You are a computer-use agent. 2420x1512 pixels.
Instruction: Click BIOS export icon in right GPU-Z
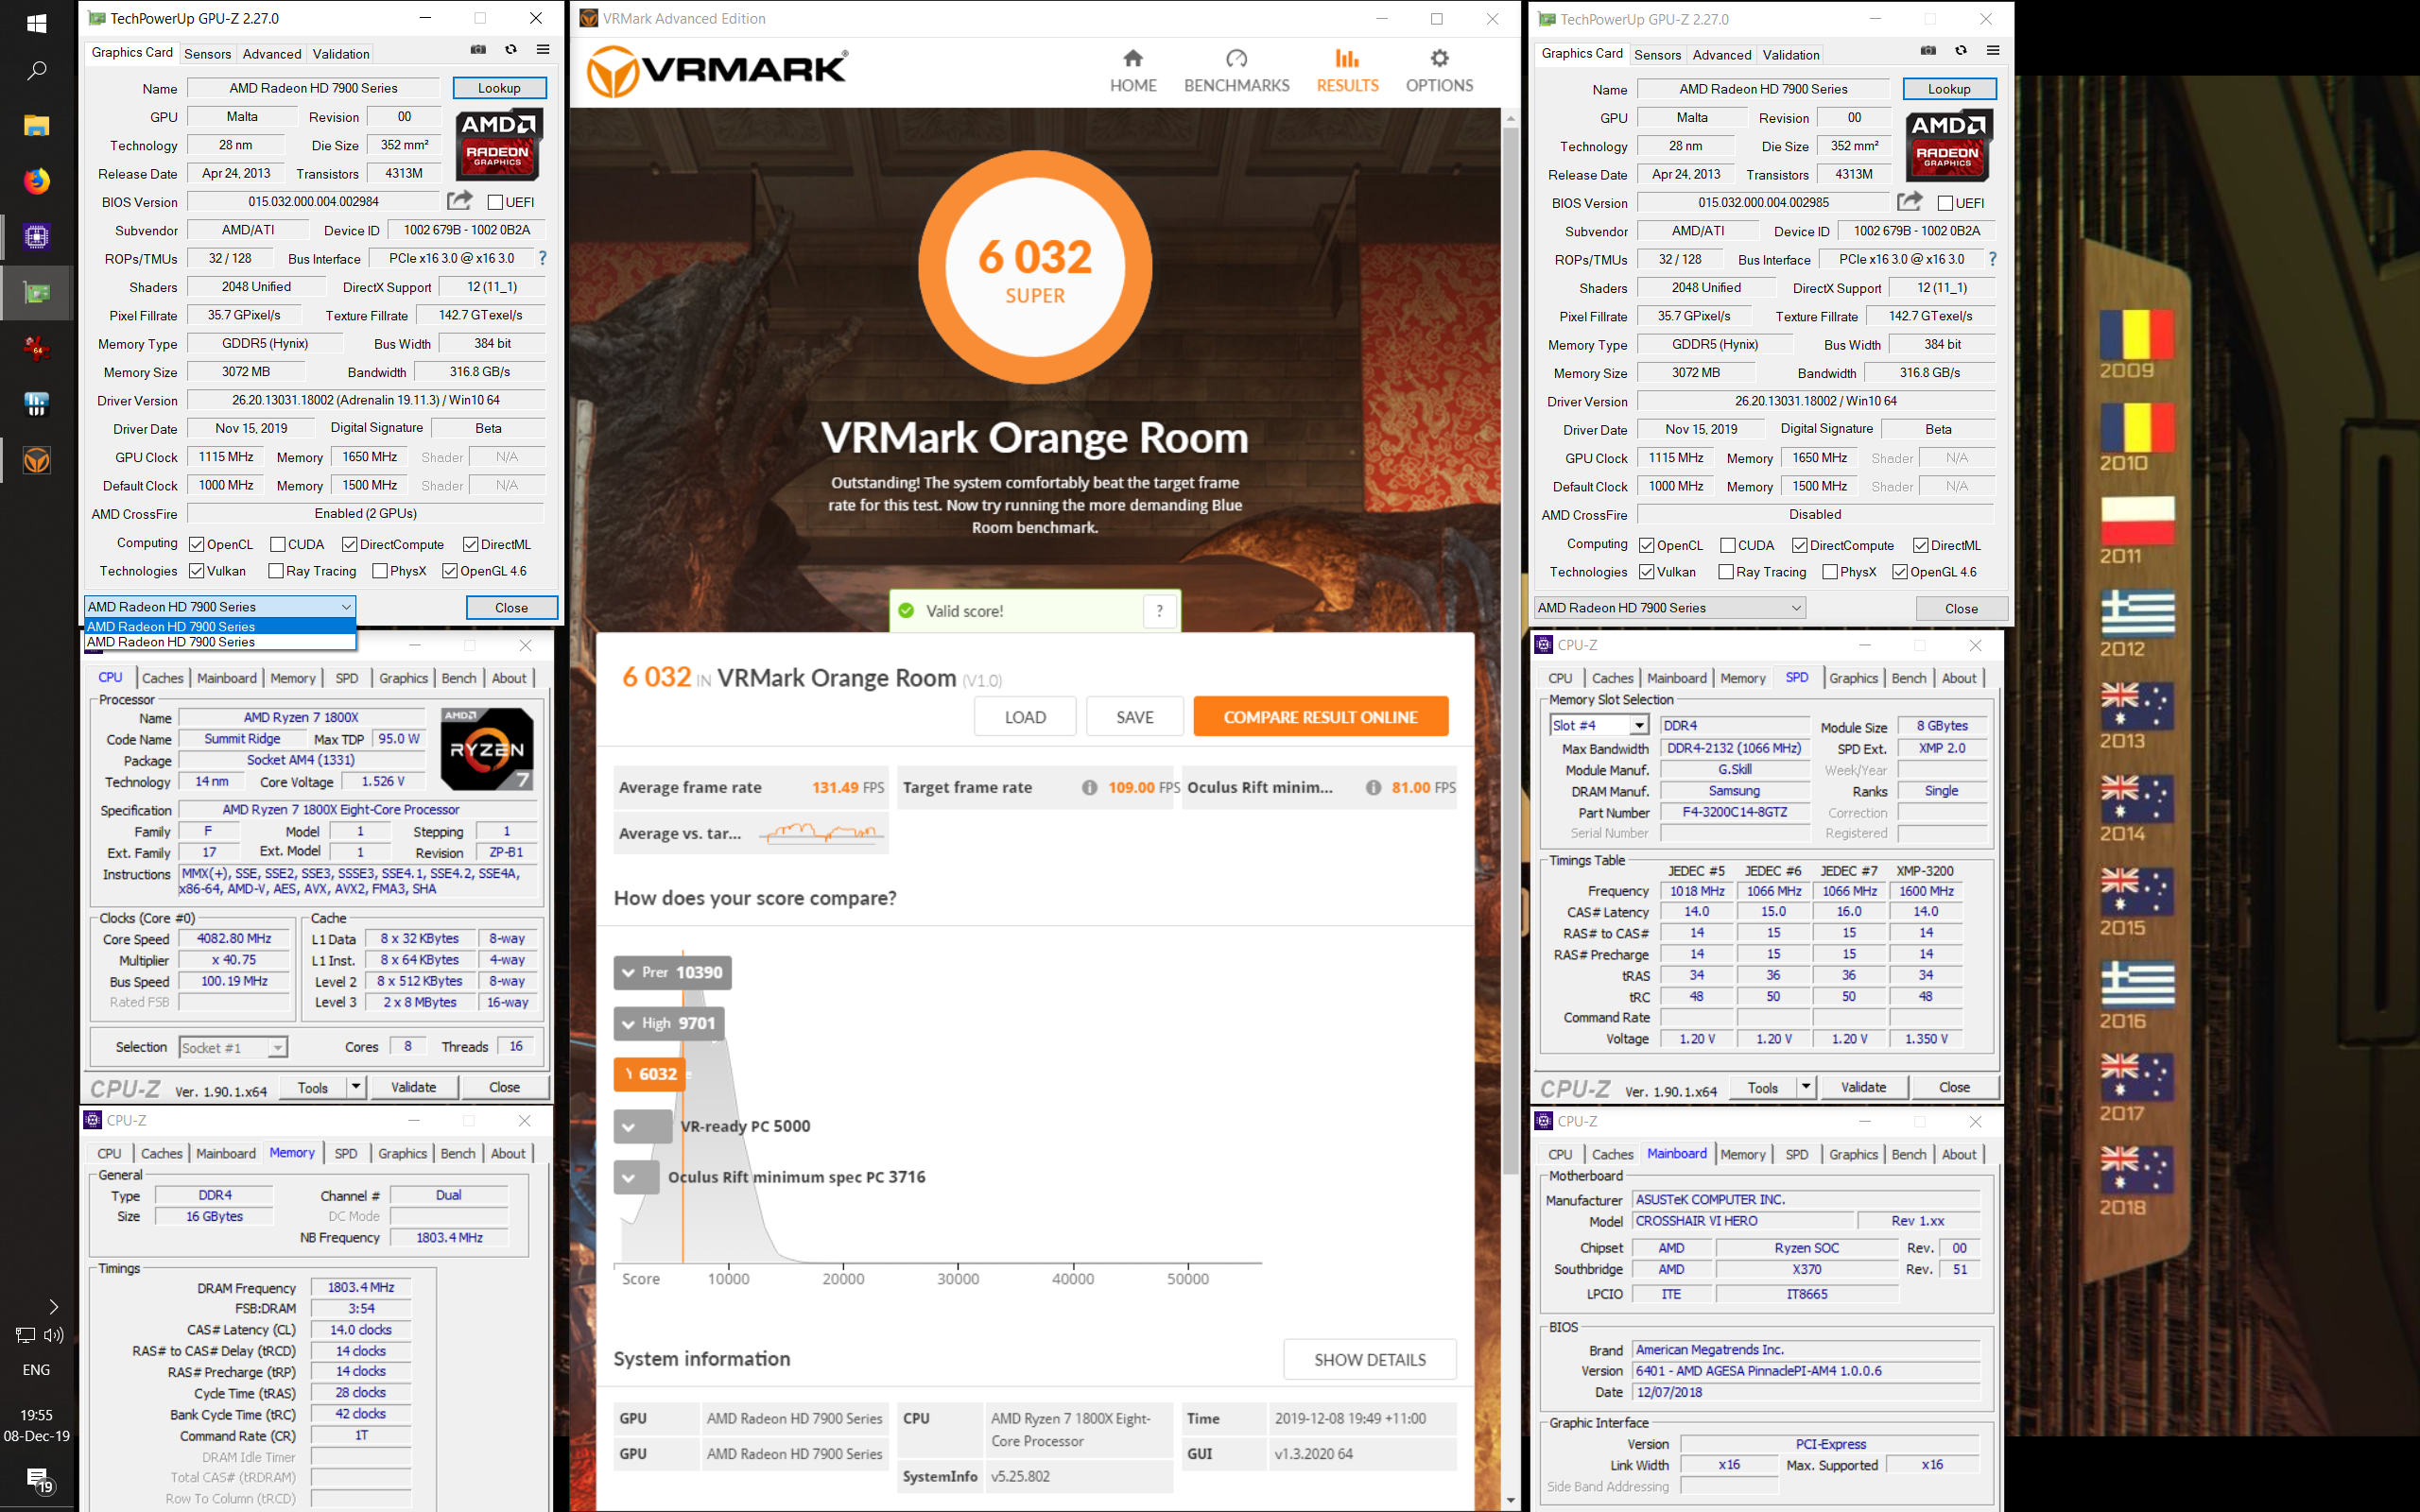pos(1909,201)
